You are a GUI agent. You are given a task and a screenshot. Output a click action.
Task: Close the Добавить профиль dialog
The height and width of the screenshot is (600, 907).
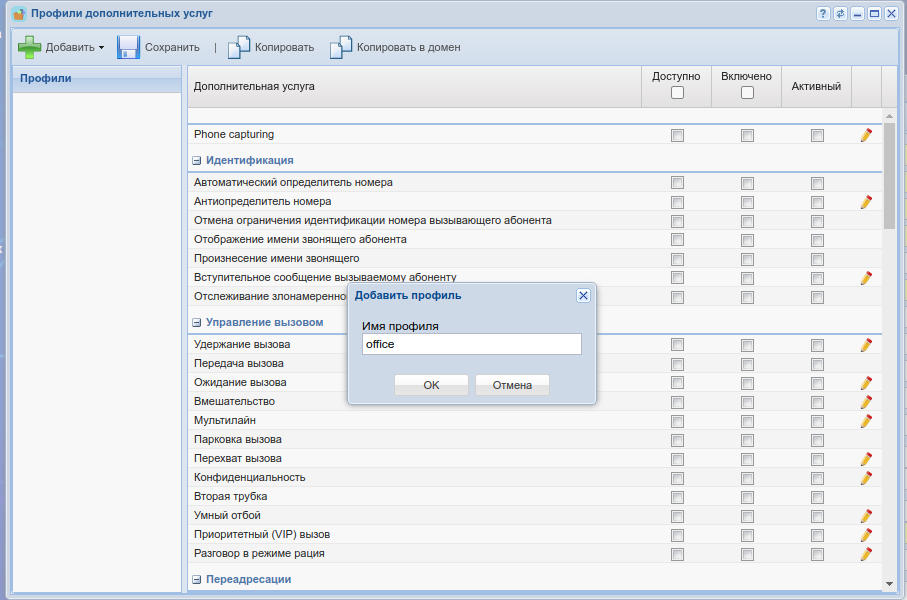583,295
